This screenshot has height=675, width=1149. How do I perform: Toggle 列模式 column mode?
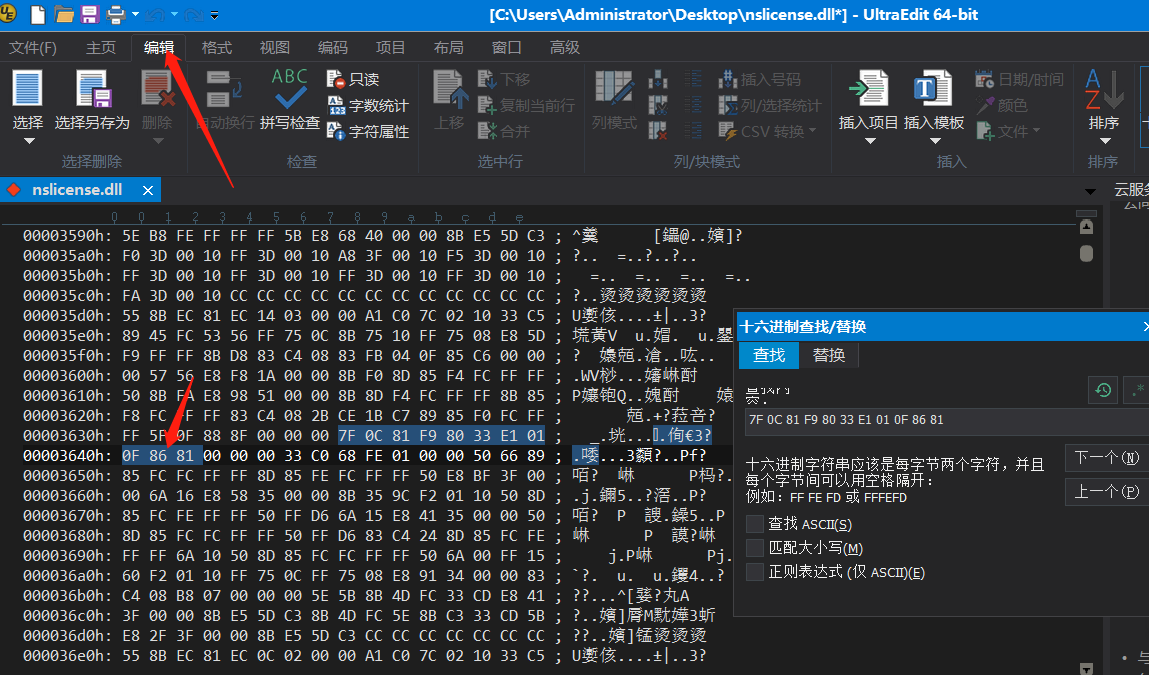pyautogui.click(x=614, y=100)
